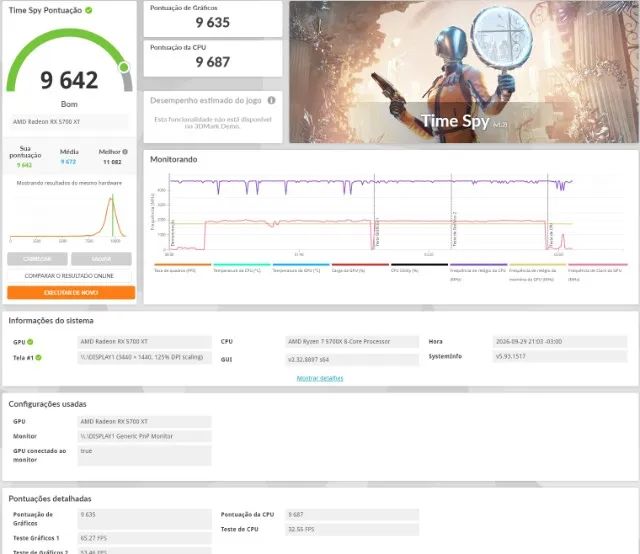Click the Mostrando resultados do mesmo hardware text
The image size is (640, 554).
69,183
